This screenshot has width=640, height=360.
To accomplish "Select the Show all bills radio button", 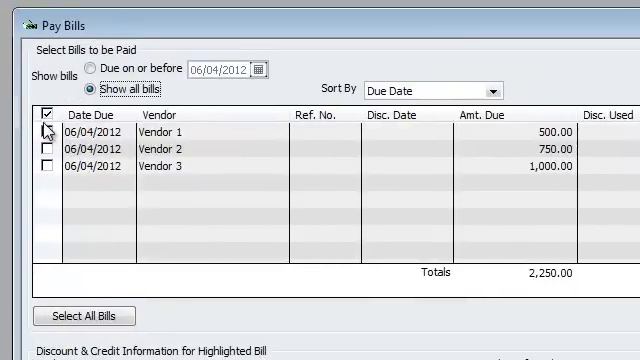I will click(x=90, y=89).
